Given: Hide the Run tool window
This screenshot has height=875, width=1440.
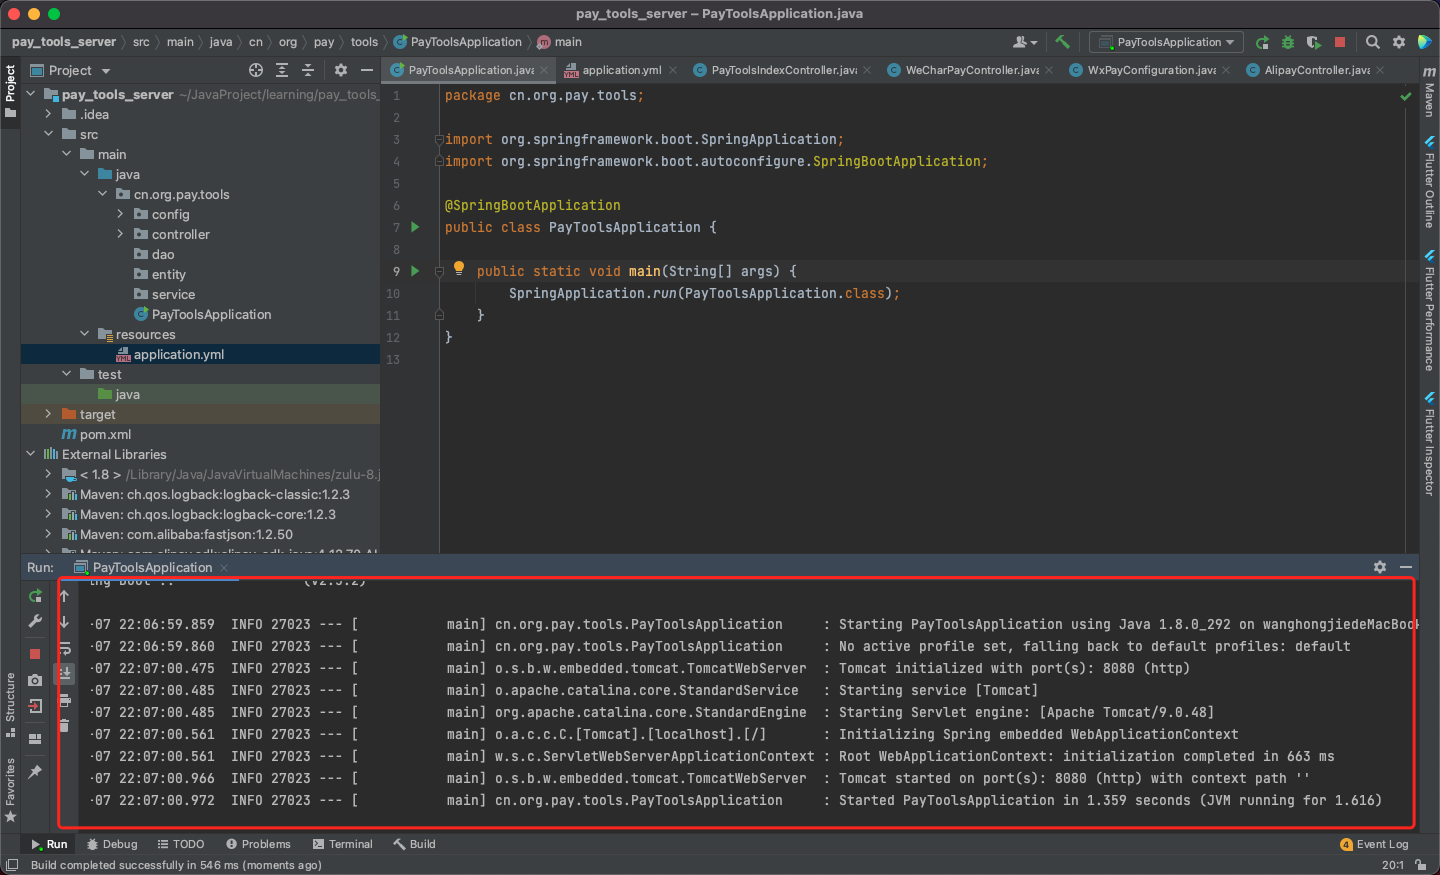Looking at the screenshot, I should (1406, 567).
